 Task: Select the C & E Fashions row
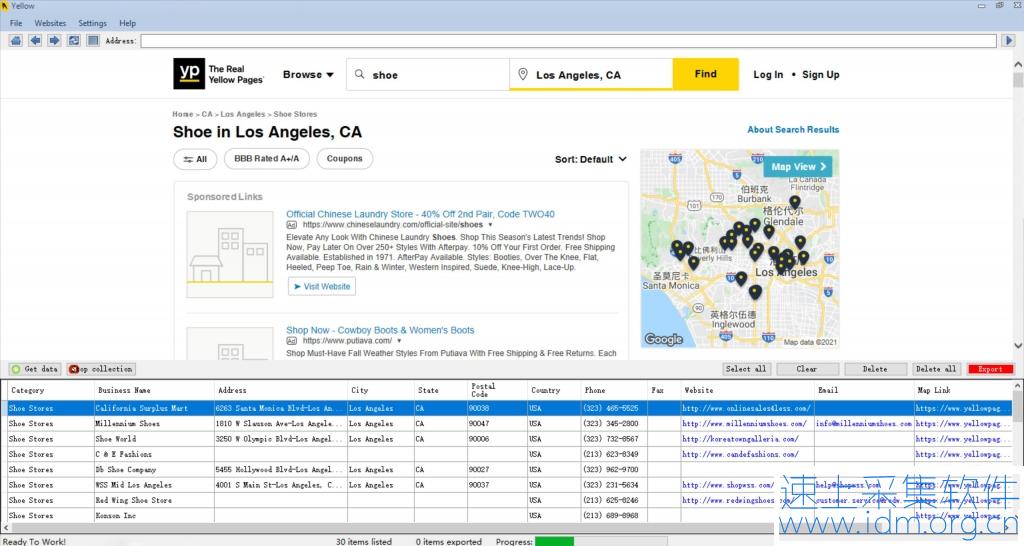pyautogui.click(x=509, y=454)
